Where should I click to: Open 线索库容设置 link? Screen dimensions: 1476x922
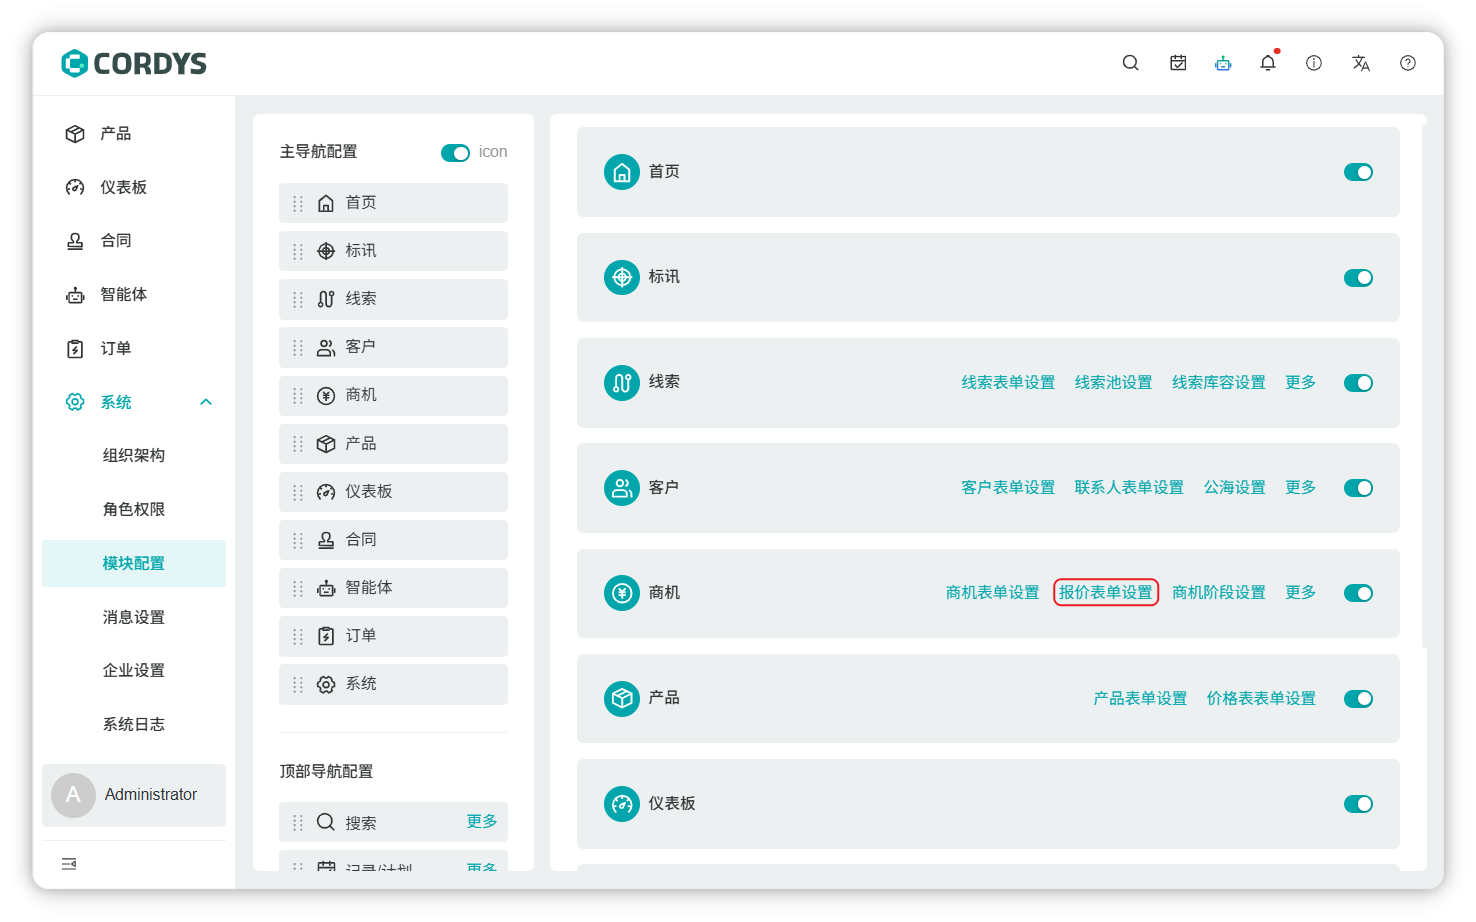pos(1218,382)
